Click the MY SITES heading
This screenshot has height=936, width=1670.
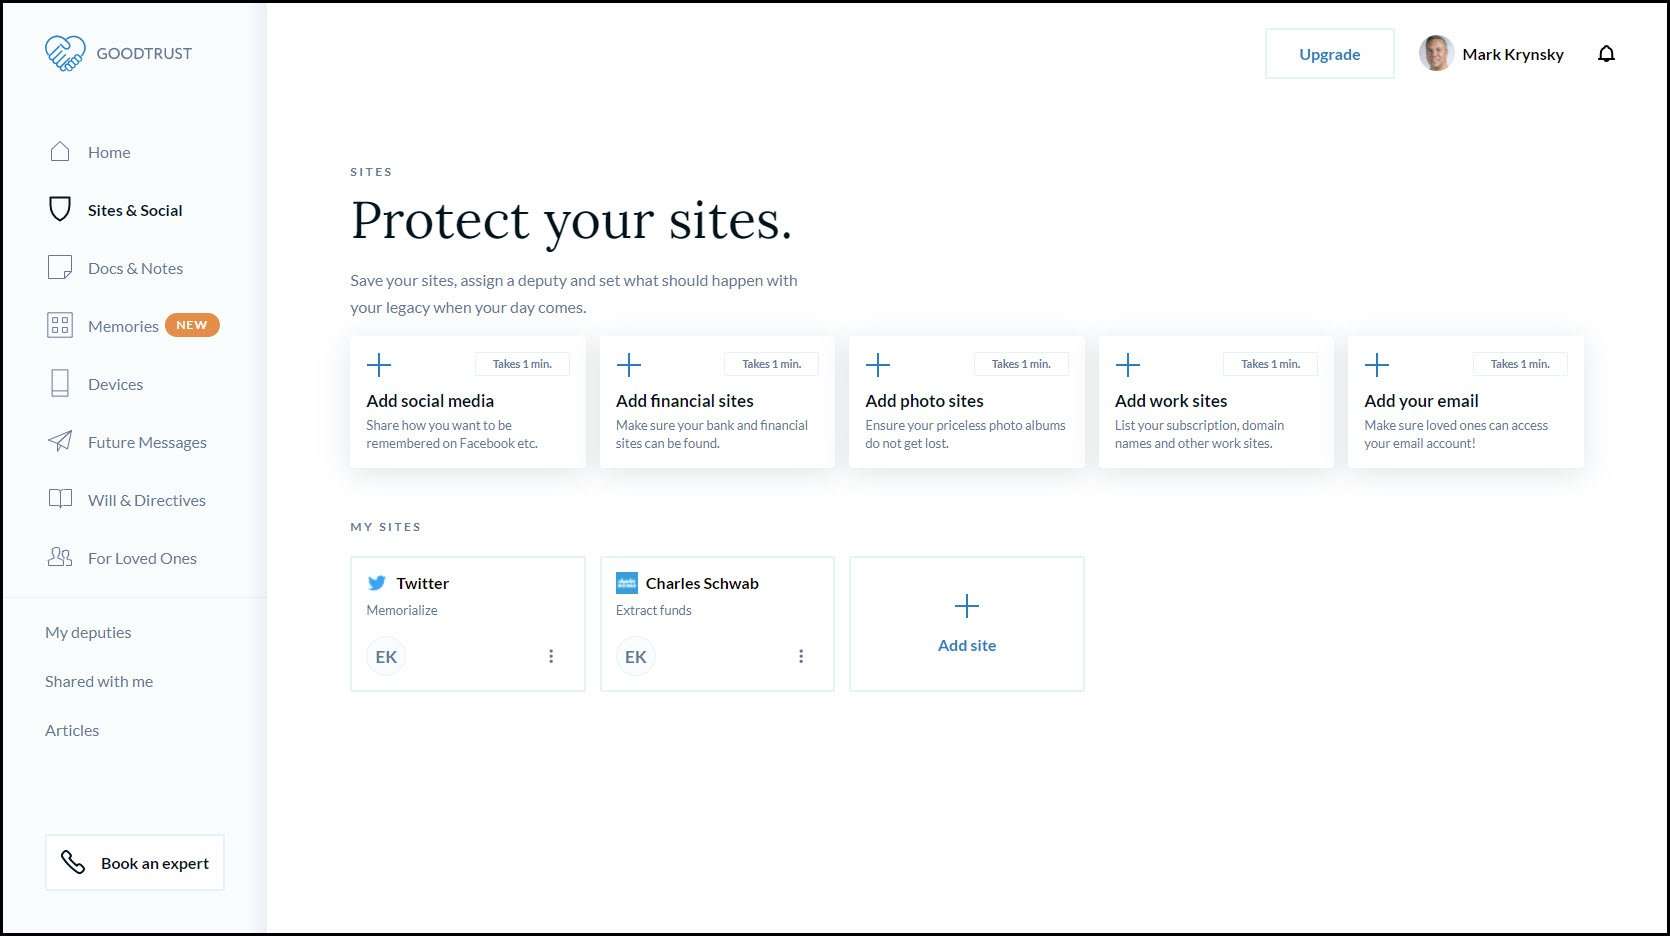386,527
